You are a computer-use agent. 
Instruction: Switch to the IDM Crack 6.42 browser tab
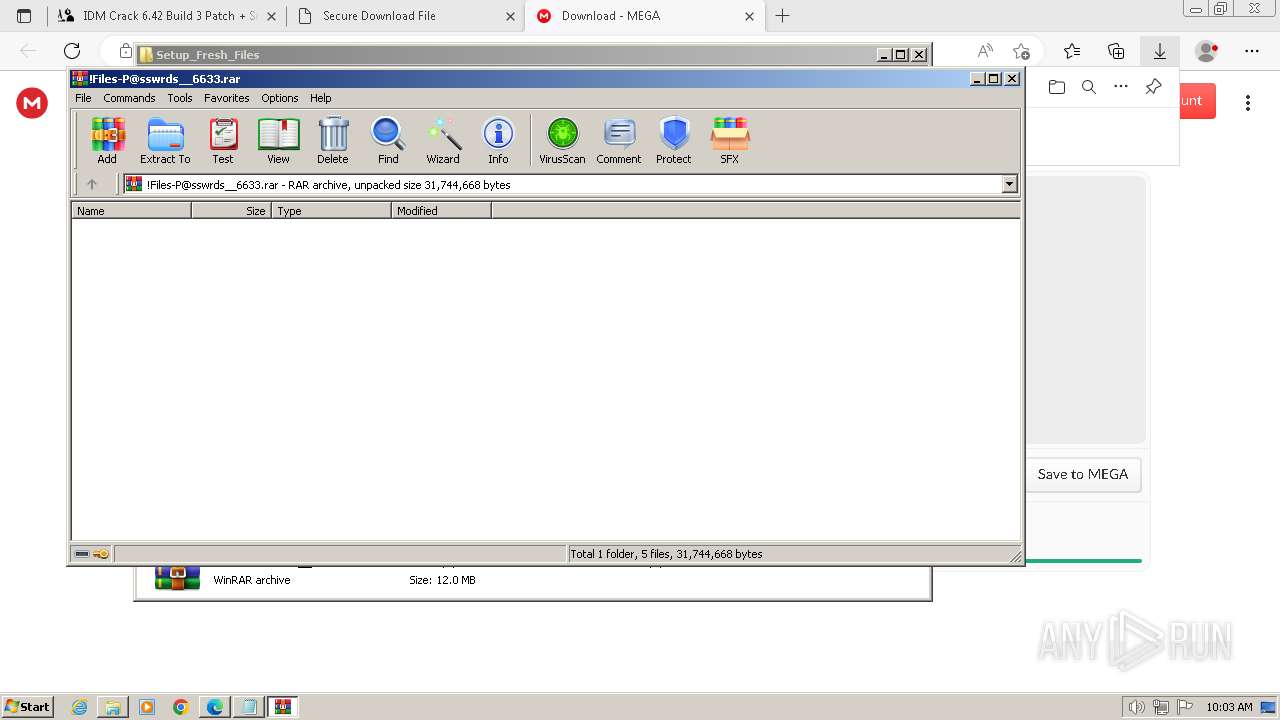pos(169,16)
